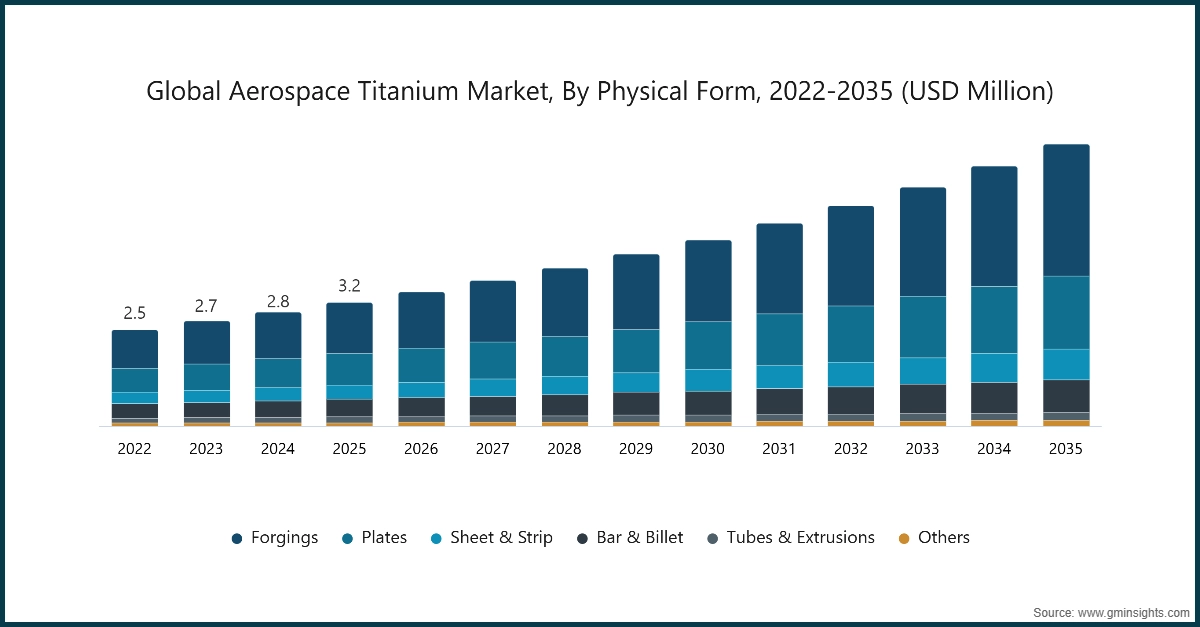This screenshot has height=627, width=1200.
Task: Click the Sheet & Strip legend dot
Action: (x=436, y=538)
